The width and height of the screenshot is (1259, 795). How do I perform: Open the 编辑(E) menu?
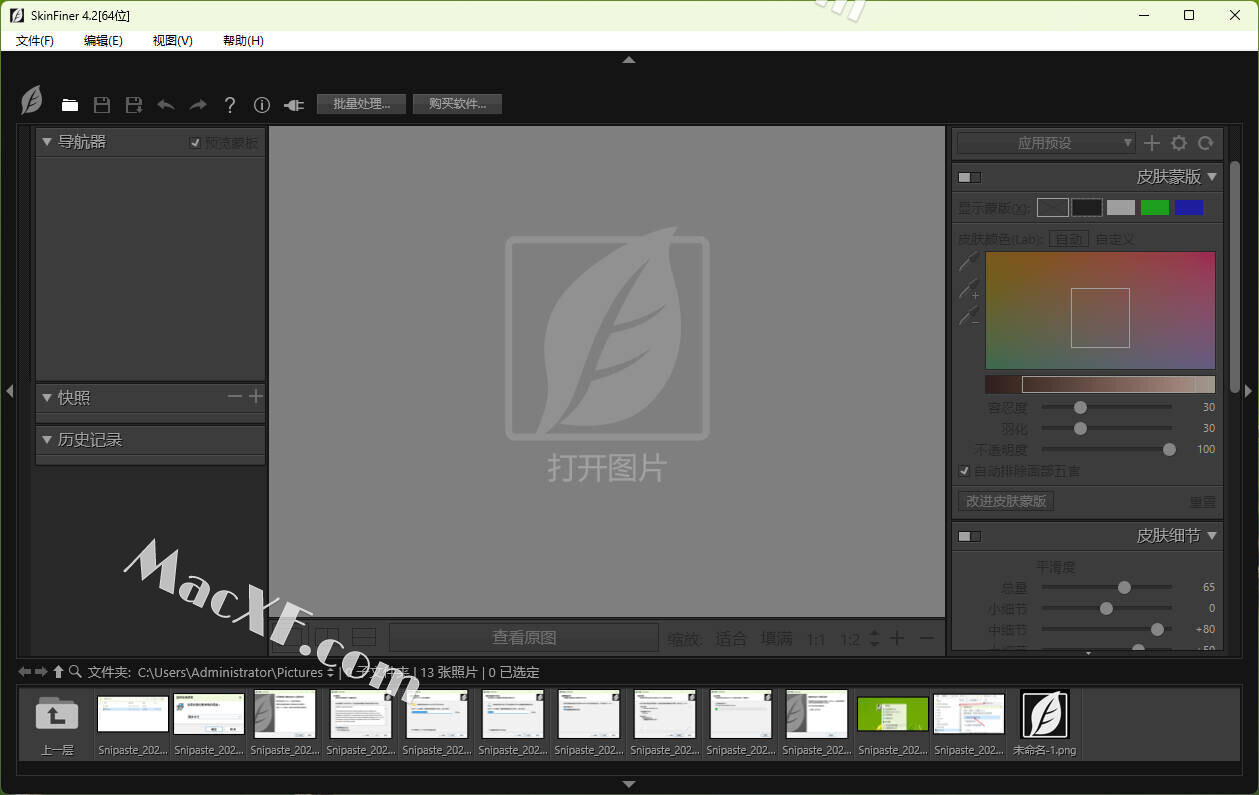pyautogui.click(x=103, y=41)
